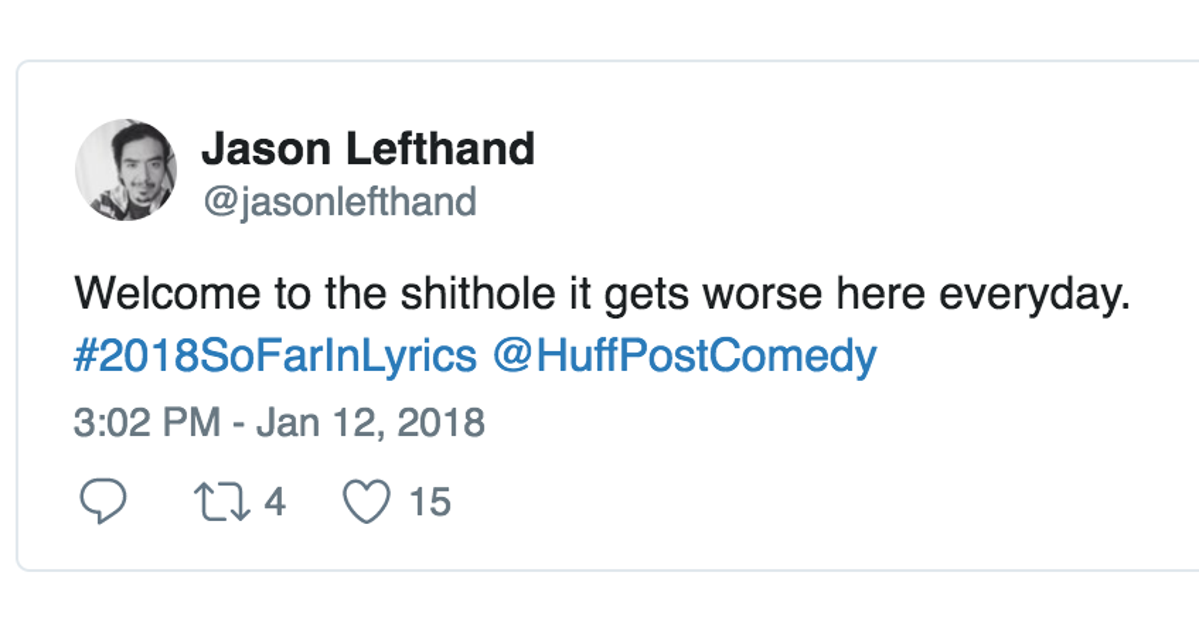Click the like count of 15
The image size is (1199, 630).
pos(430,501)
